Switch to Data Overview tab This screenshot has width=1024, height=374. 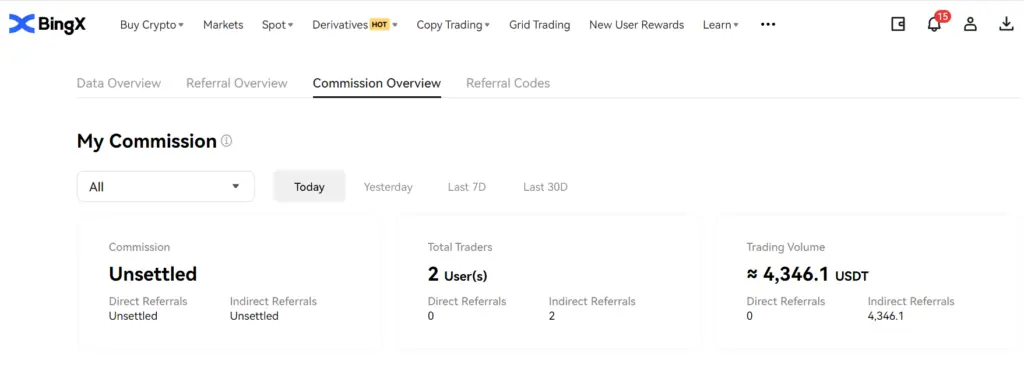[x=119, y=84]
